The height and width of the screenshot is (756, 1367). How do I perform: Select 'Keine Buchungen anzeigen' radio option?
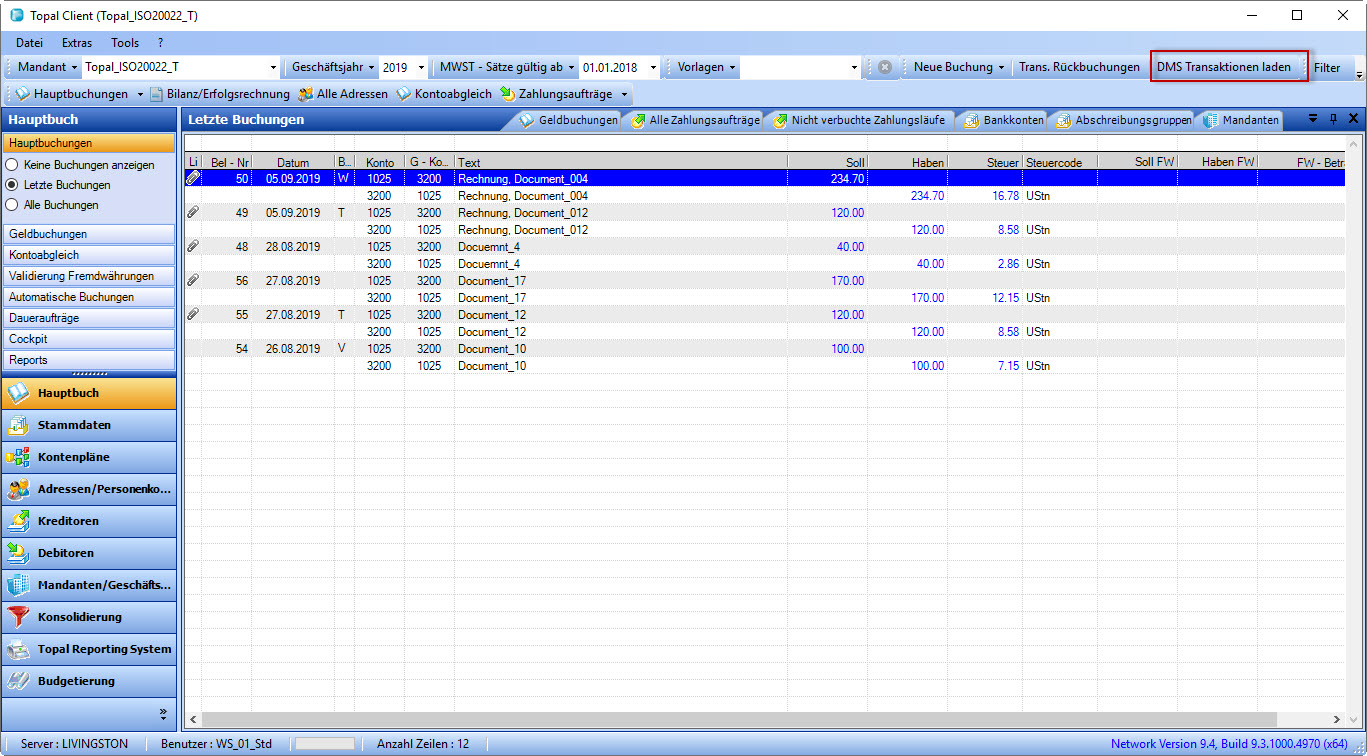click(13, 165)
